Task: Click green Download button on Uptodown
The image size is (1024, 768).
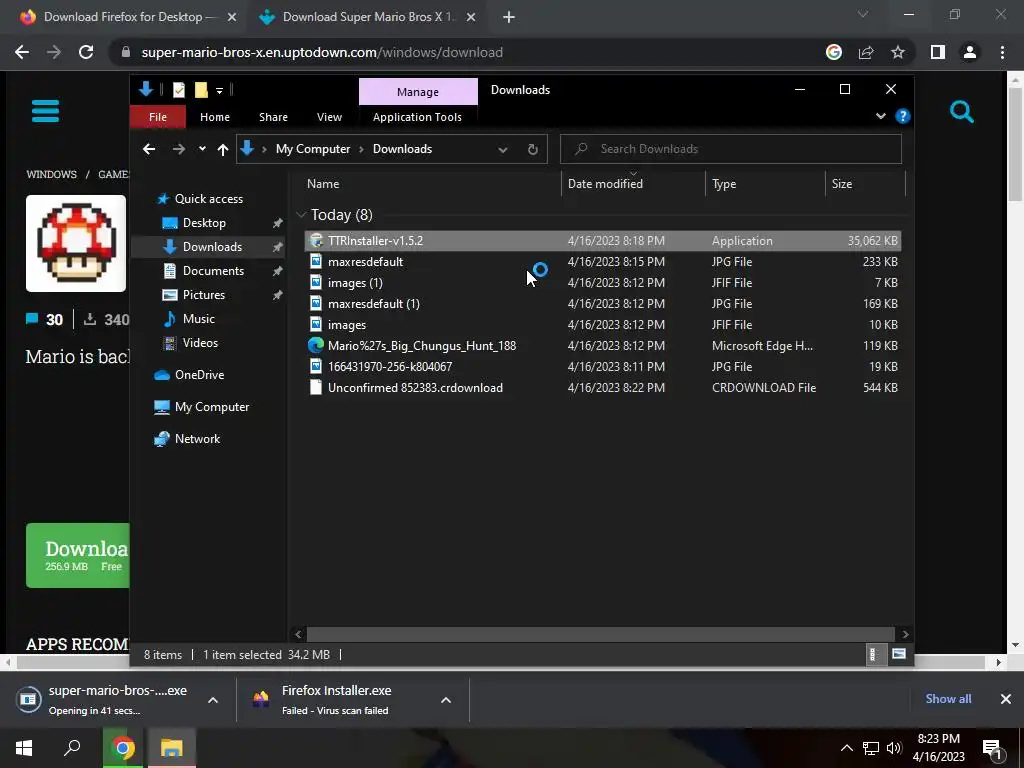Action: point(78,555)
